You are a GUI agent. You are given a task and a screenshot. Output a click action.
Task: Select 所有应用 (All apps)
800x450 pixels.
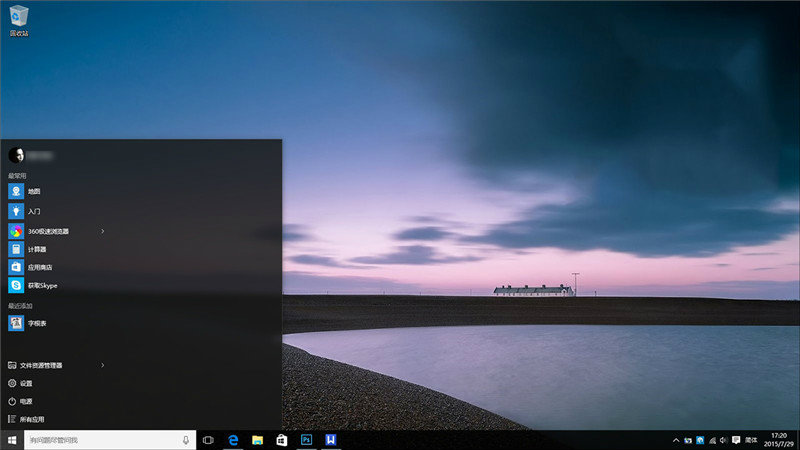pos(30,419)
